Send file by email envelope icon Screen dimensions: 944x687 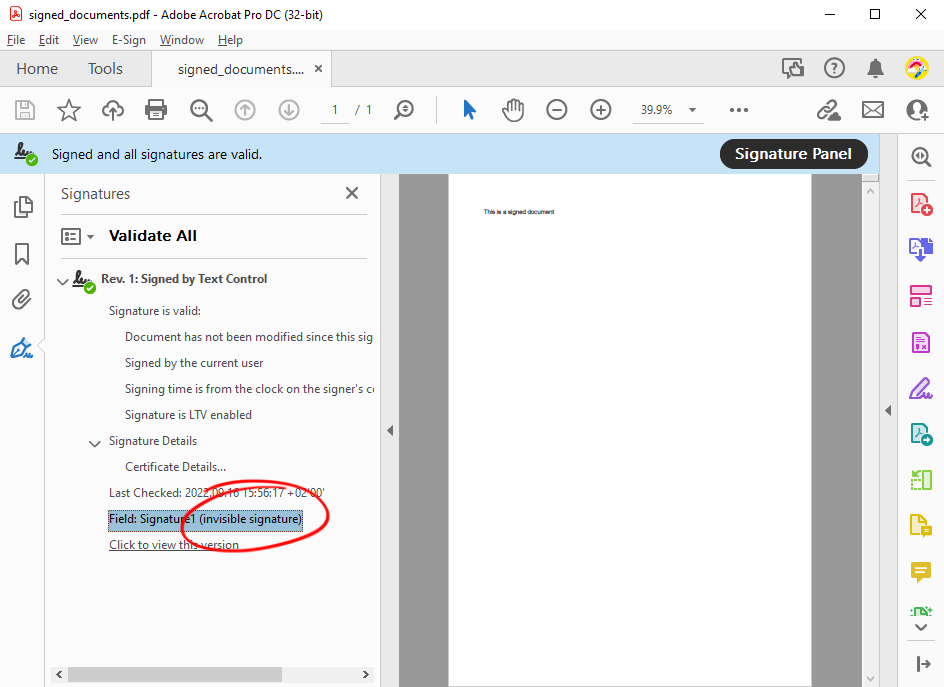click(873, 110)
